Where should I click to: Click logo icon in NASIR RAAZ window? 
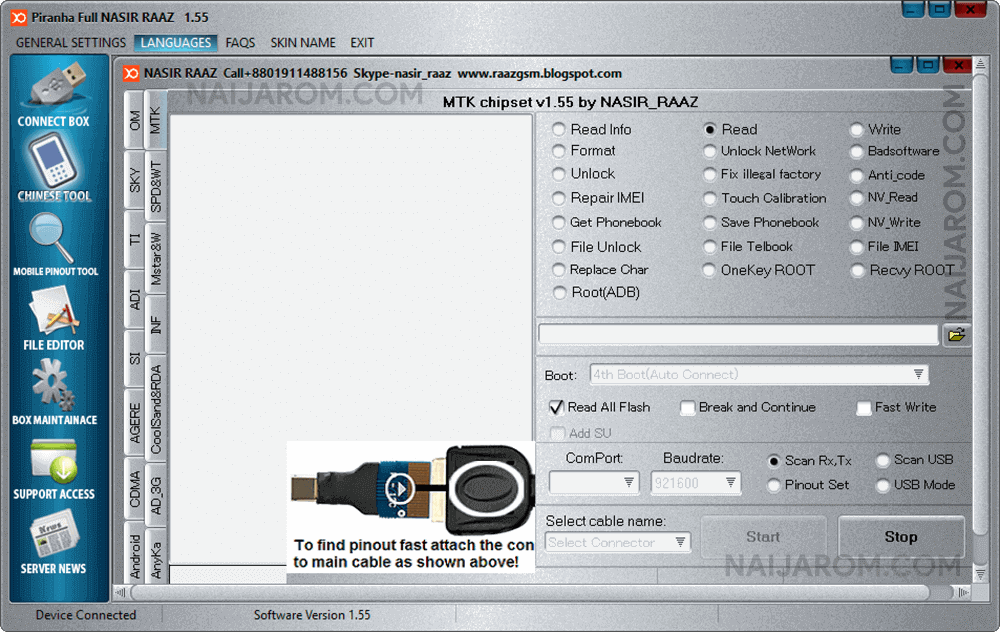coord(131,73)
